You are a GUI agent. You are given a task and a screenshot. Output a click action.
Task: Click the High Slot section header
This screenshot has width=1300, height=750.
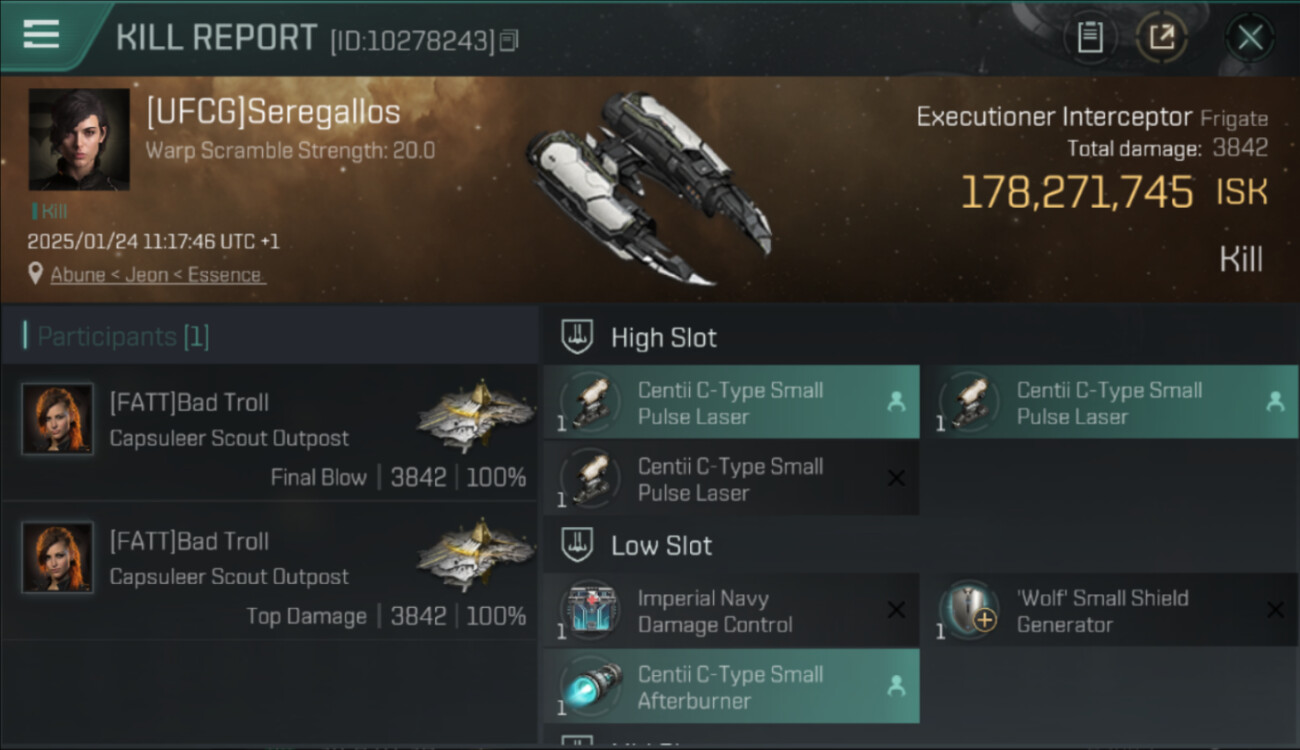pos(663,338)
